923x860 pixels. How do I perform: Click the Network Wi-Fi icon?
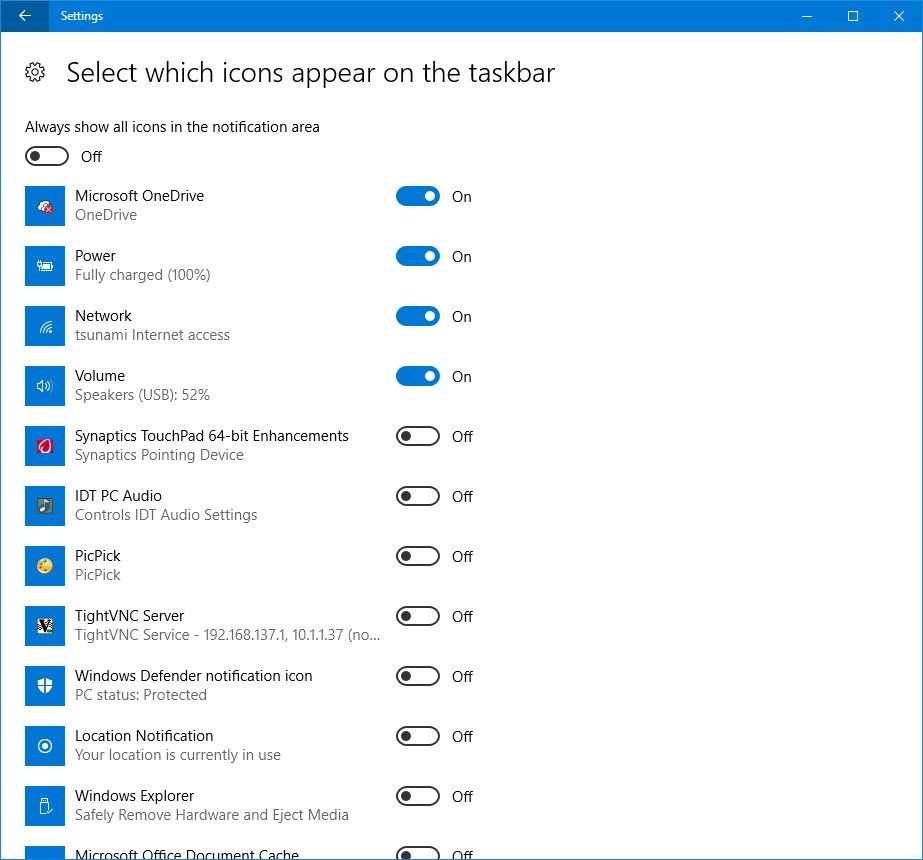[44, 326]
